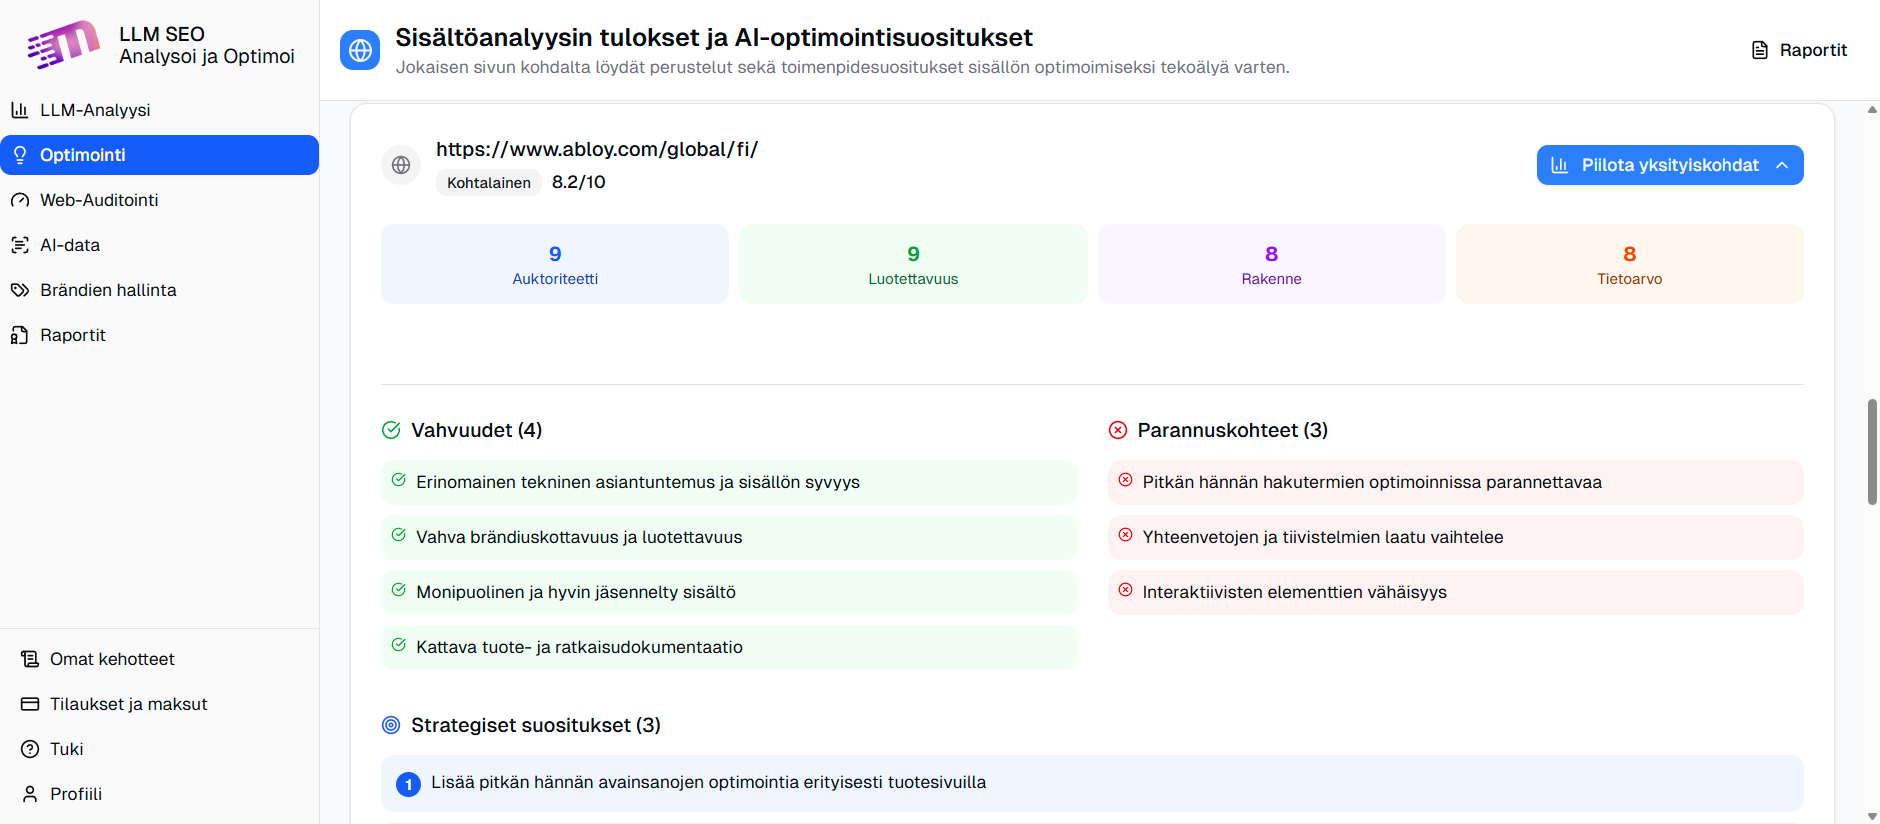Click the gauge icon for Web-Auditointi
Screen dimensions: 1880x824
(x=20, y=200)
